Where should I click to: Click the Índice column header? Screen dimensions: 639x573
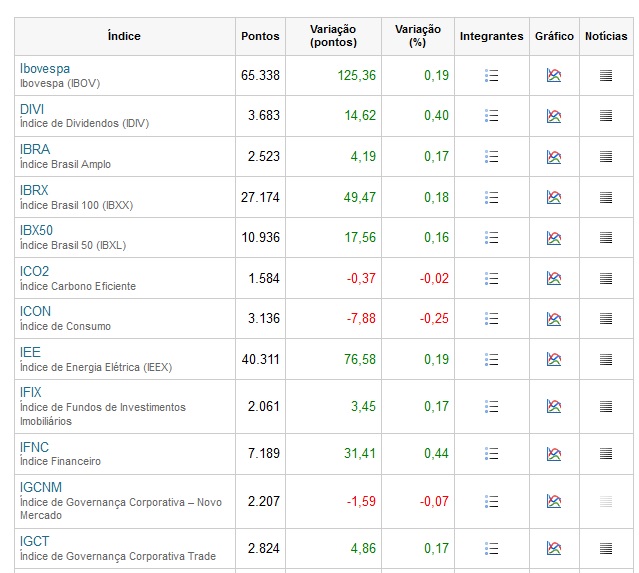tap(124, 36)
